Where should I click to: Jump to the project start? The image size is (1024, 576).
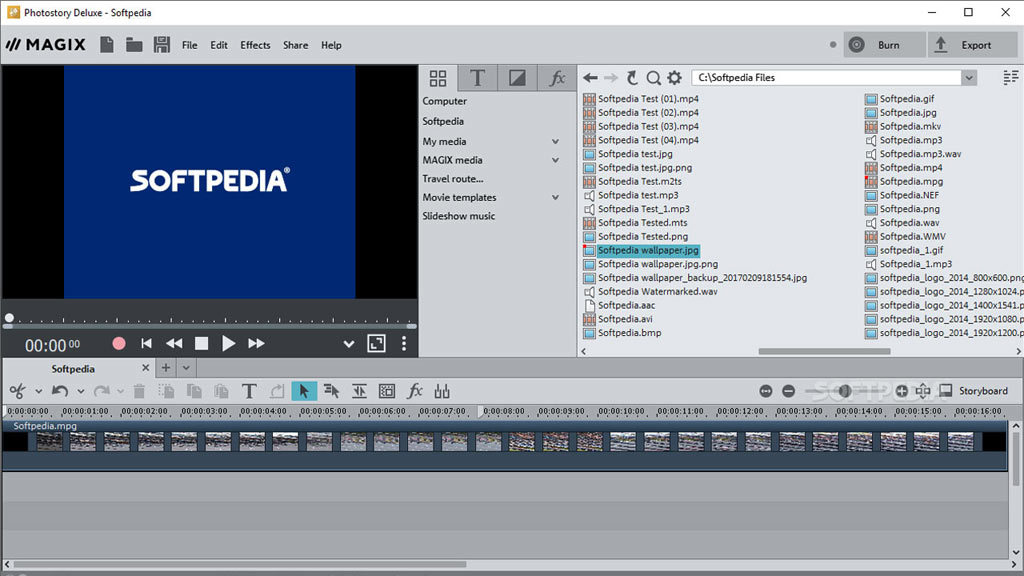[146, 344]
